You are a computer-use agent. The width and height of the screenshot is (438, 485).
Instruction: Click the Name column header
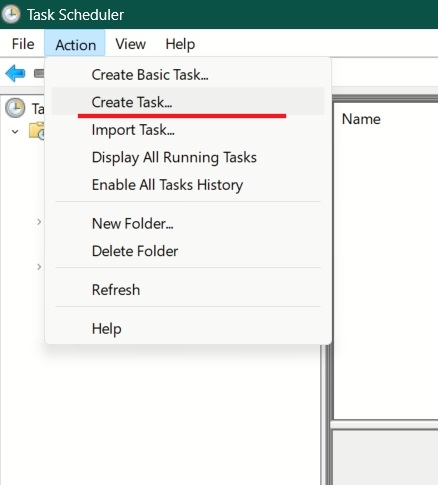coord(361,119)
